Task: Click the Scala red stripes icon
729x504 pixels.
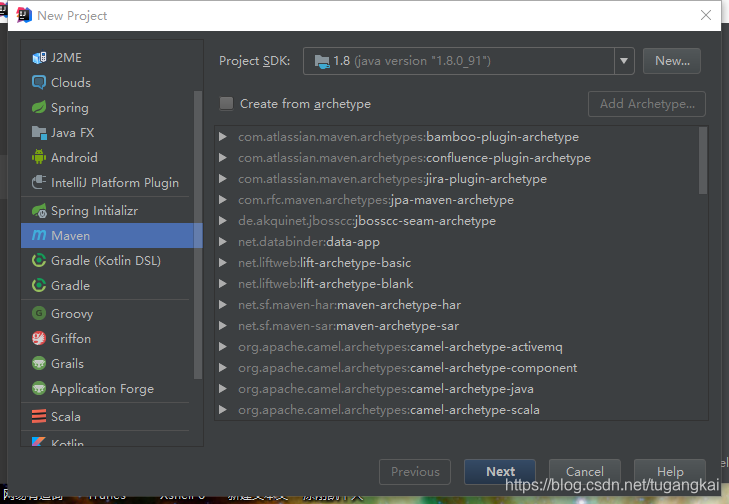Action: [39, 416]
